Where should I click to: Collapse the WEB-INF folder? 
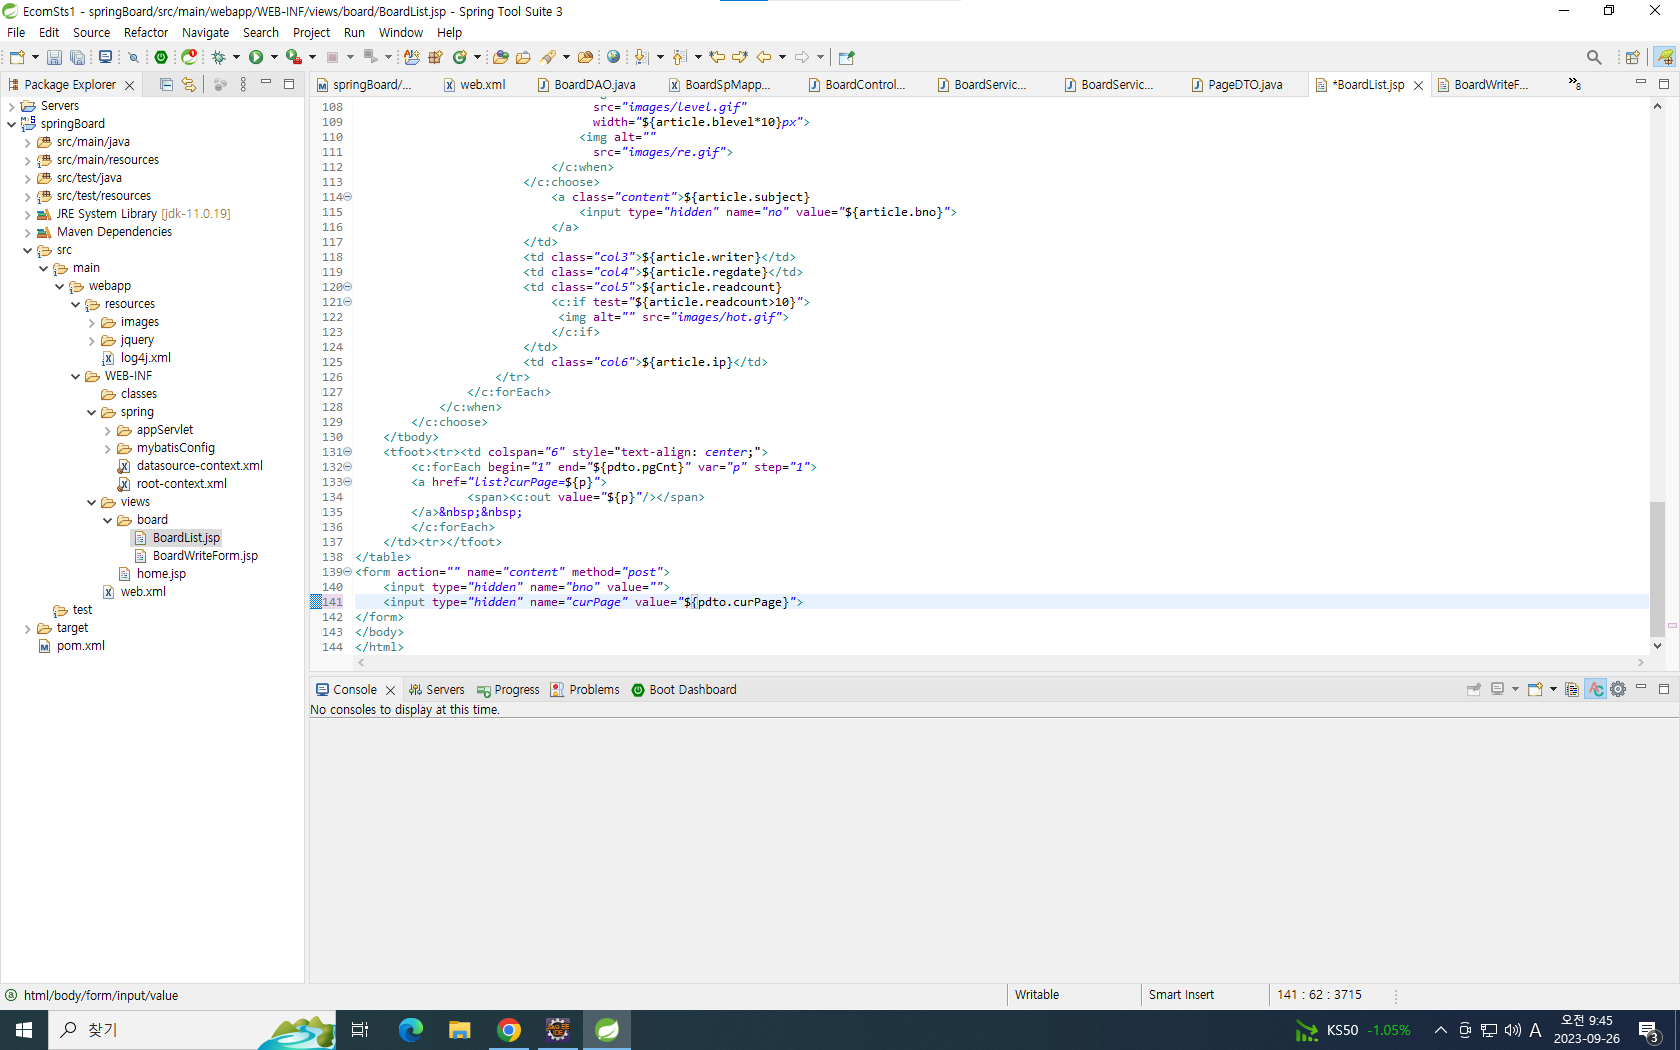[x=75, y=376]
